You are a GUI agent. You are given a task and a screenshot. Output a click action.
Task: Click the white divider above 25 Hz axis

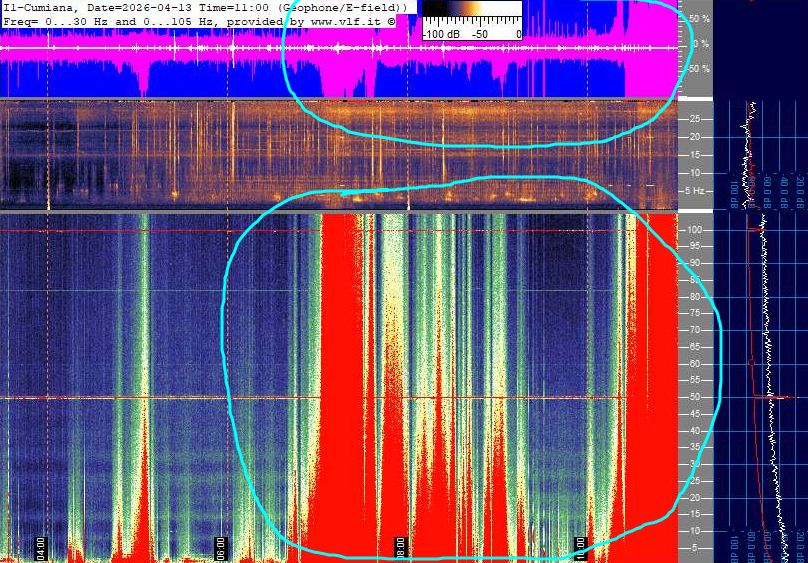click(x=695, y=99)
